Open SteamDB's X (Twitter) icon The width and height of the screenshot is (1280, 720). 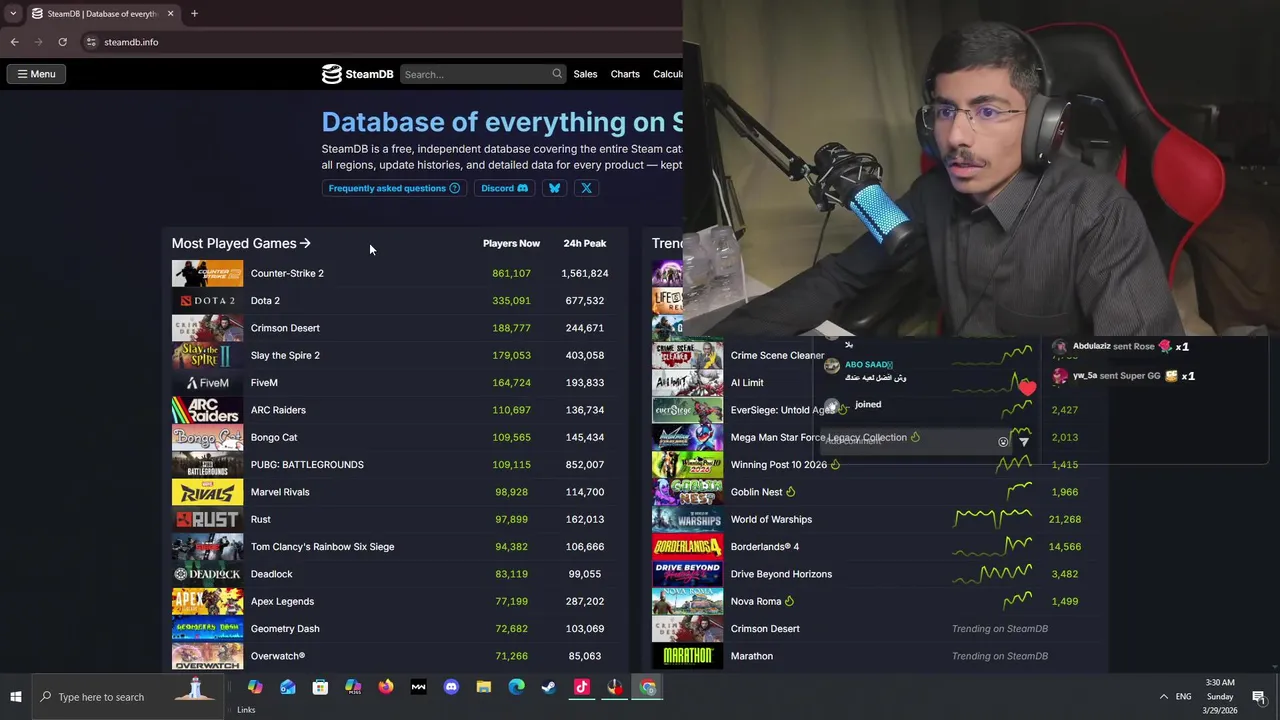[586, 188]
